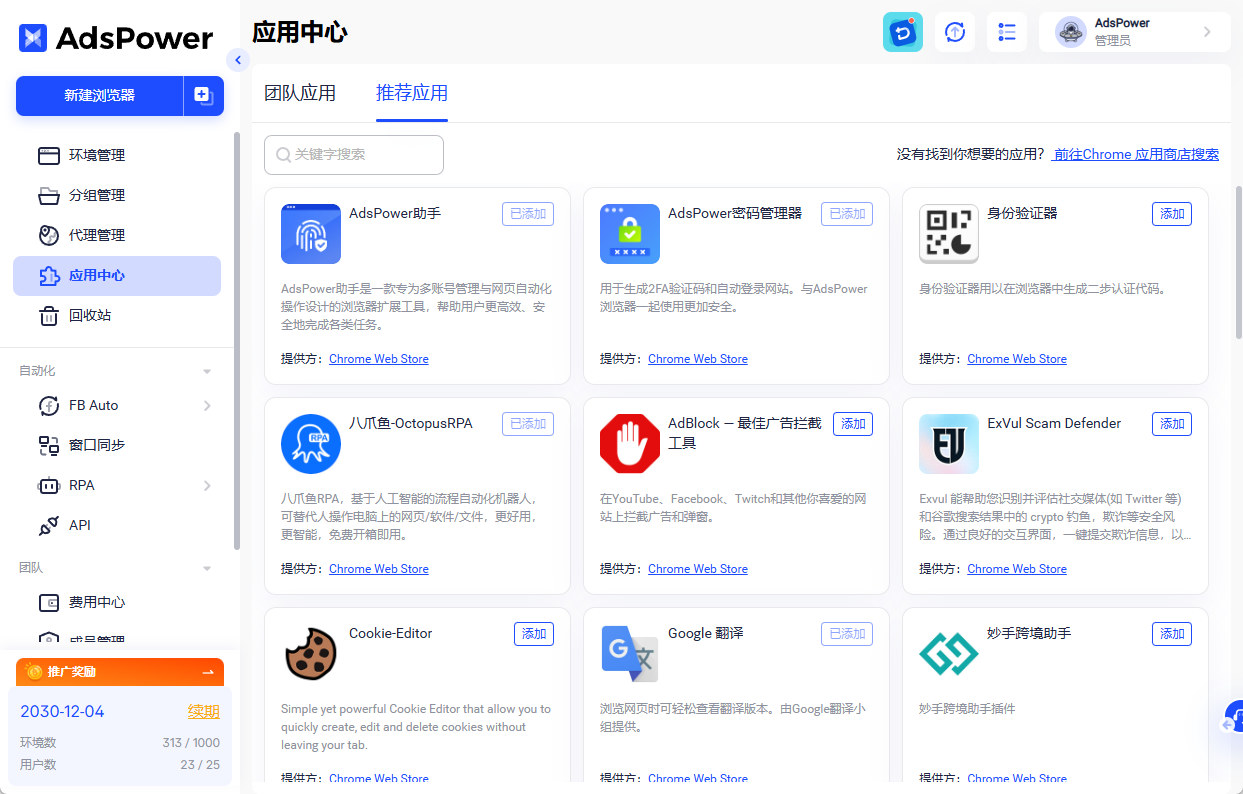The width and height of the screenshot is (1243, 794).
Task: Click 新建浏览器 button
Action: coord(99,96)
